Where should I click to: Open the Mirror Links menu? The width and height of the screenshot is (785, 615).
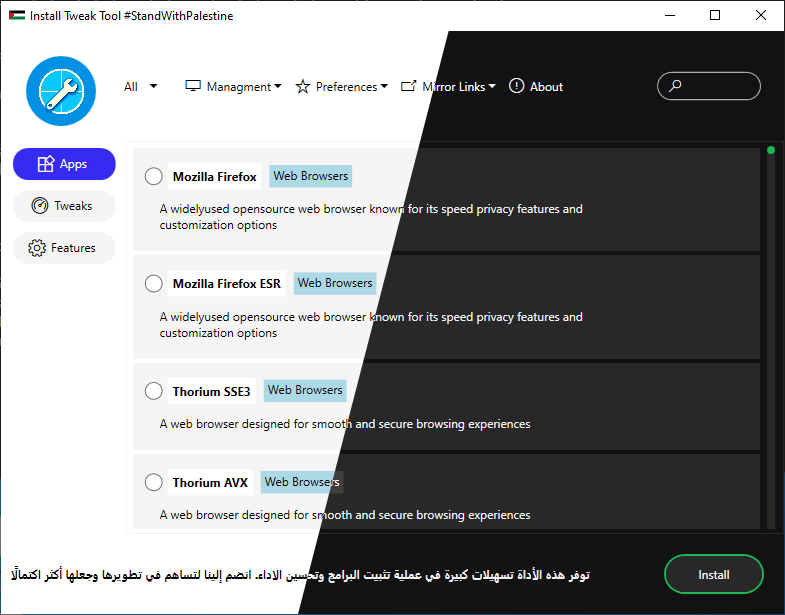tap(448, 87)
